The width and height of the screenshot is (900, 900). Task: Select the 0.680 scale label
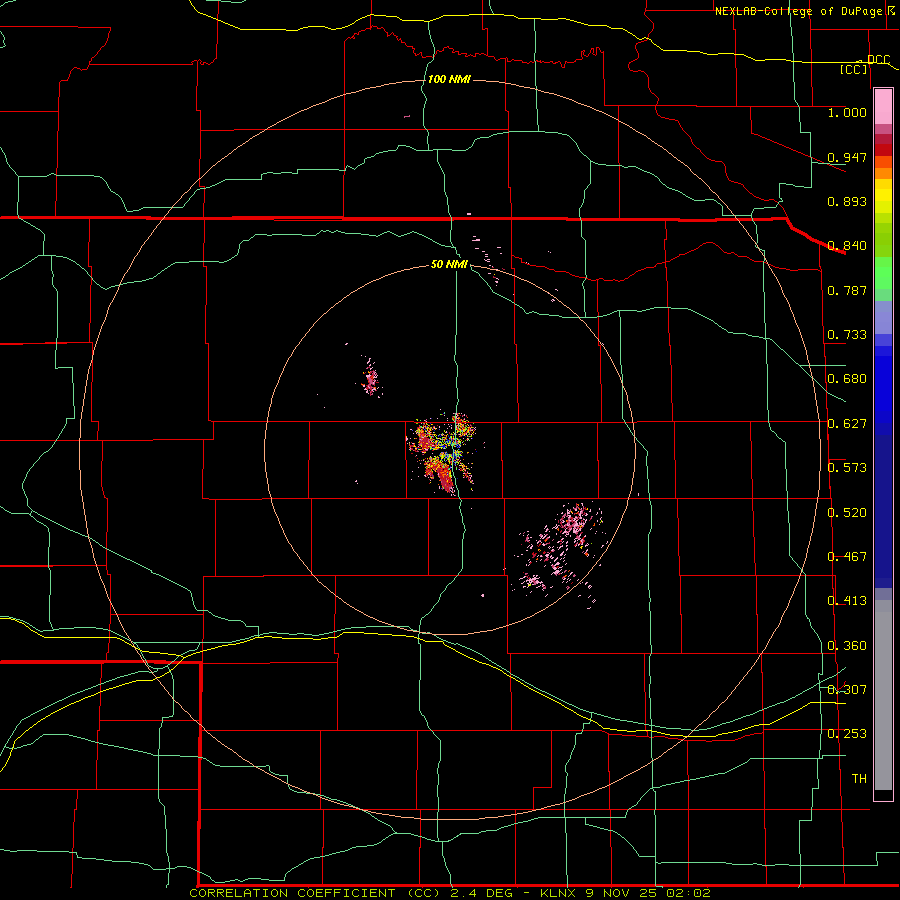click(847, 379)
